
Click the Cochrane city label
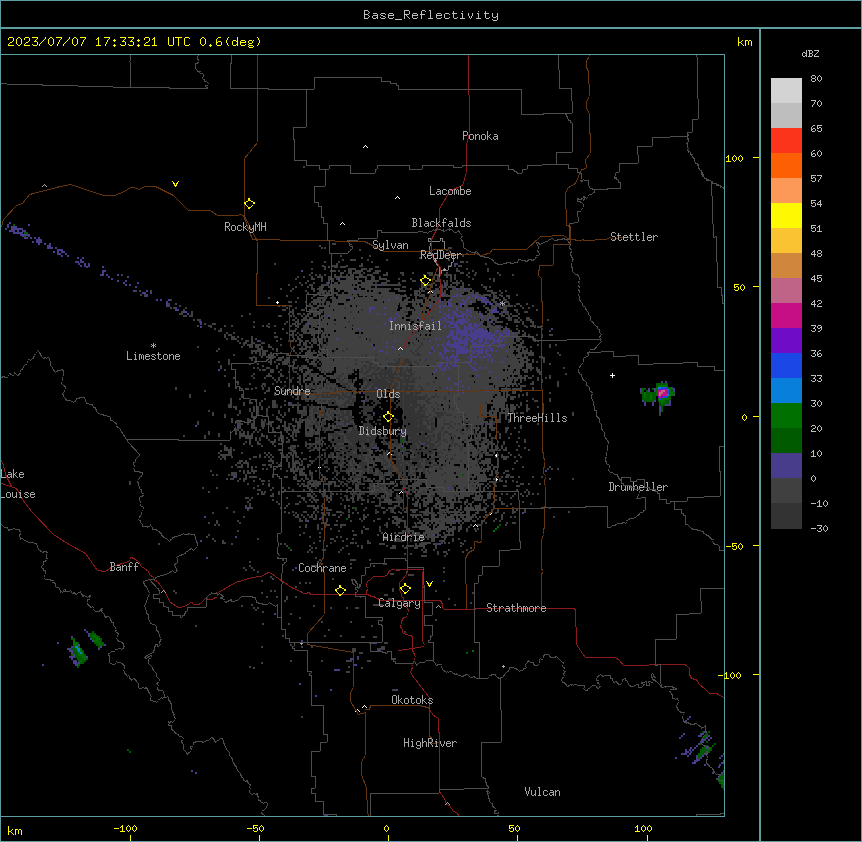(x=322, y=568)
